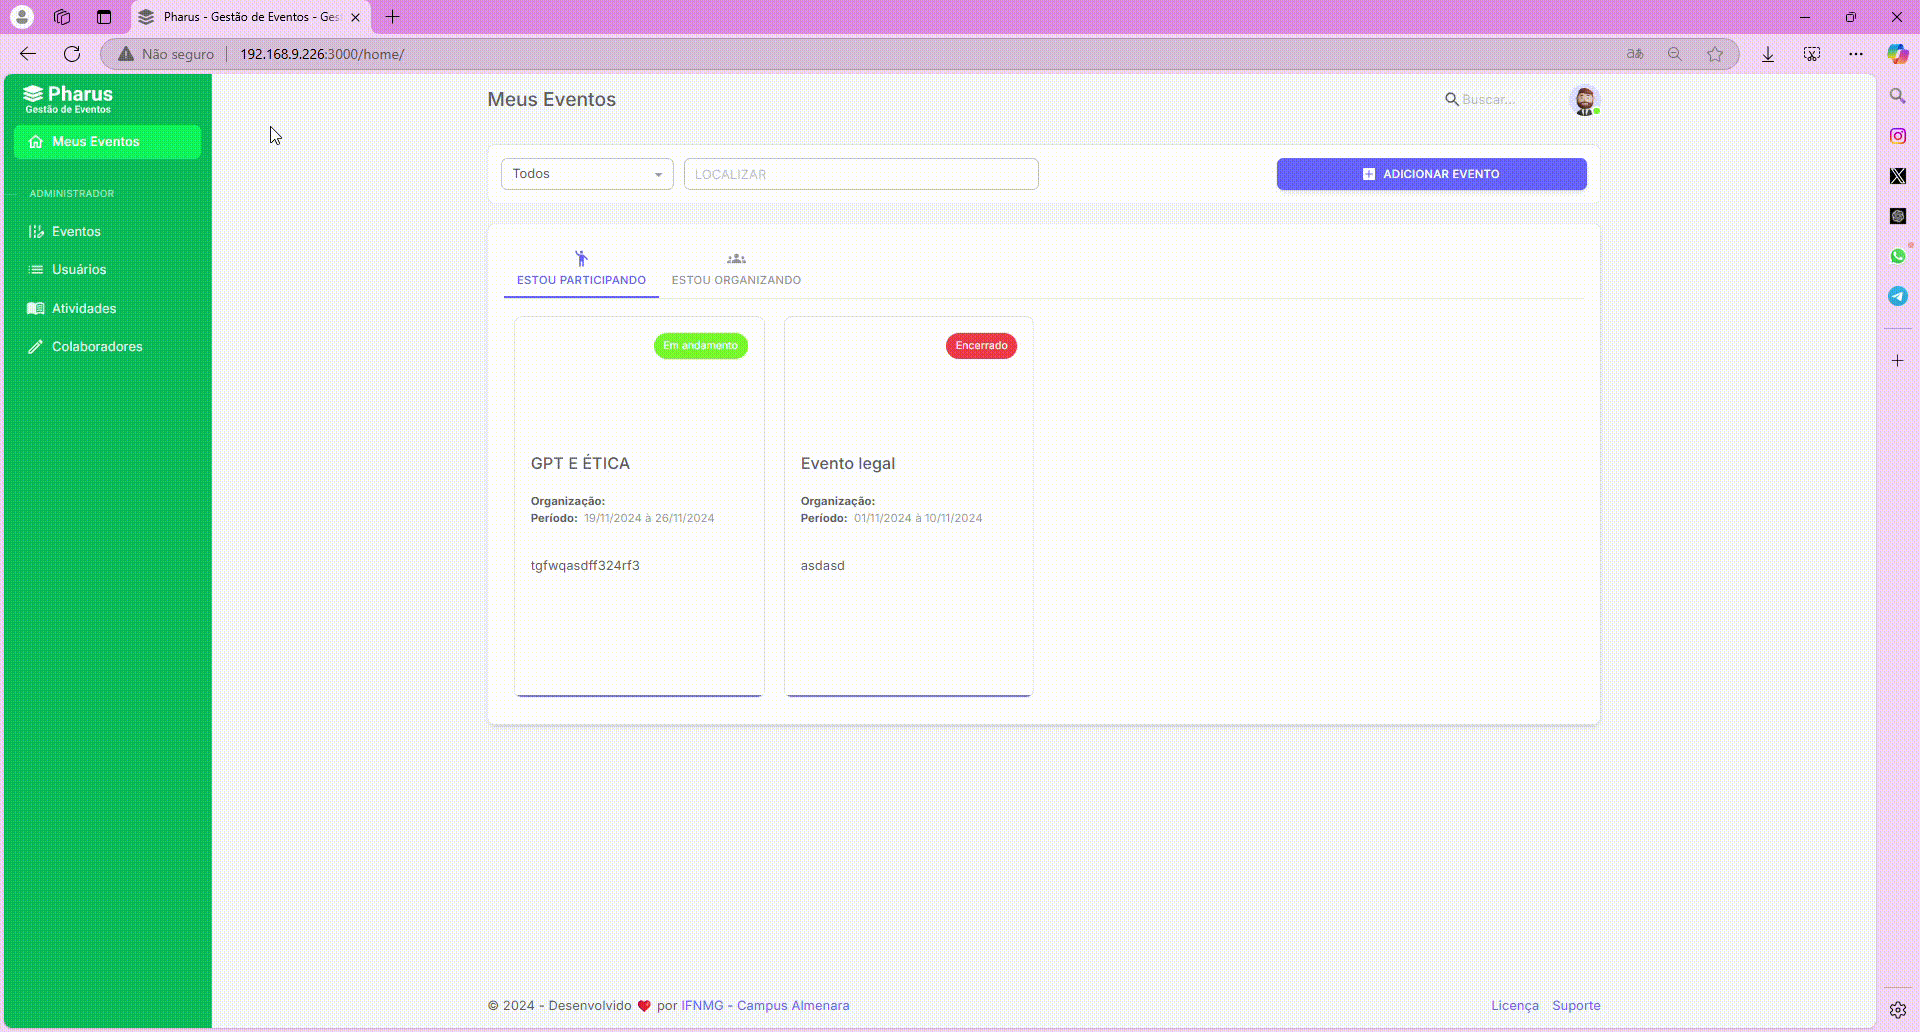Reload the page with refresh icon
This screenshot has height=1032, width=1920.
72,54
